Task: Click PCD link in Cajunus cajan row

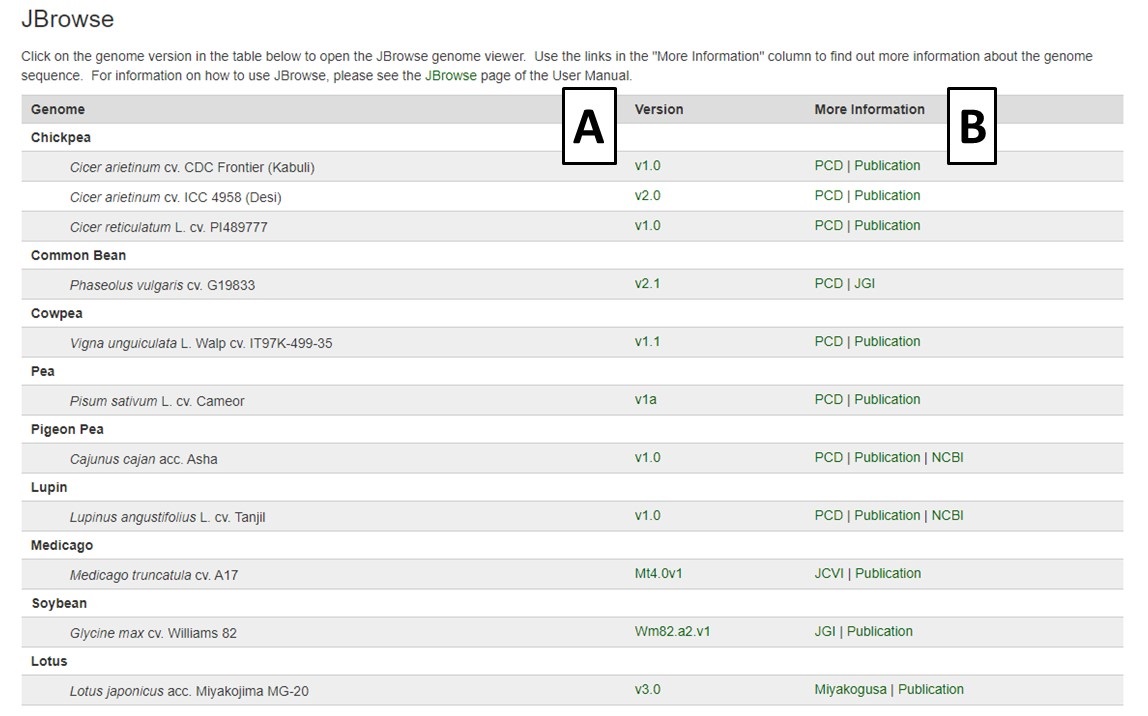Action: point(829,457)
